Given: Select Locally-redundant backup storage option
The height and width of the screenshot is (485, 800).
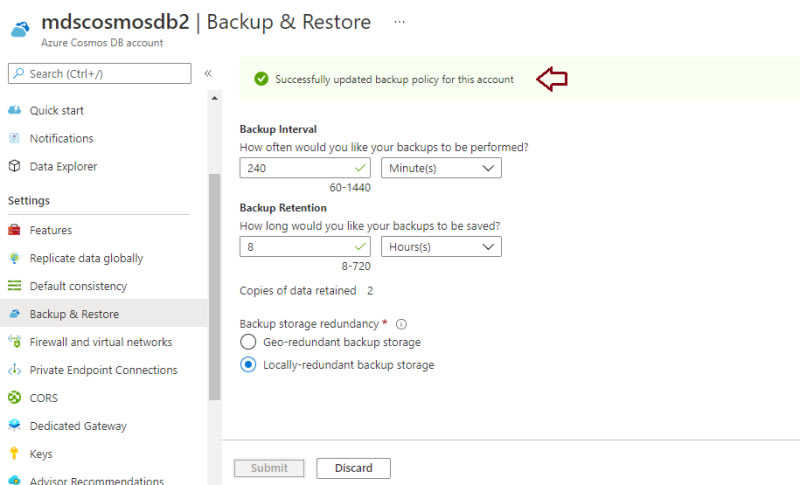Looking at the screenshot, I should (x=249, y=365).
